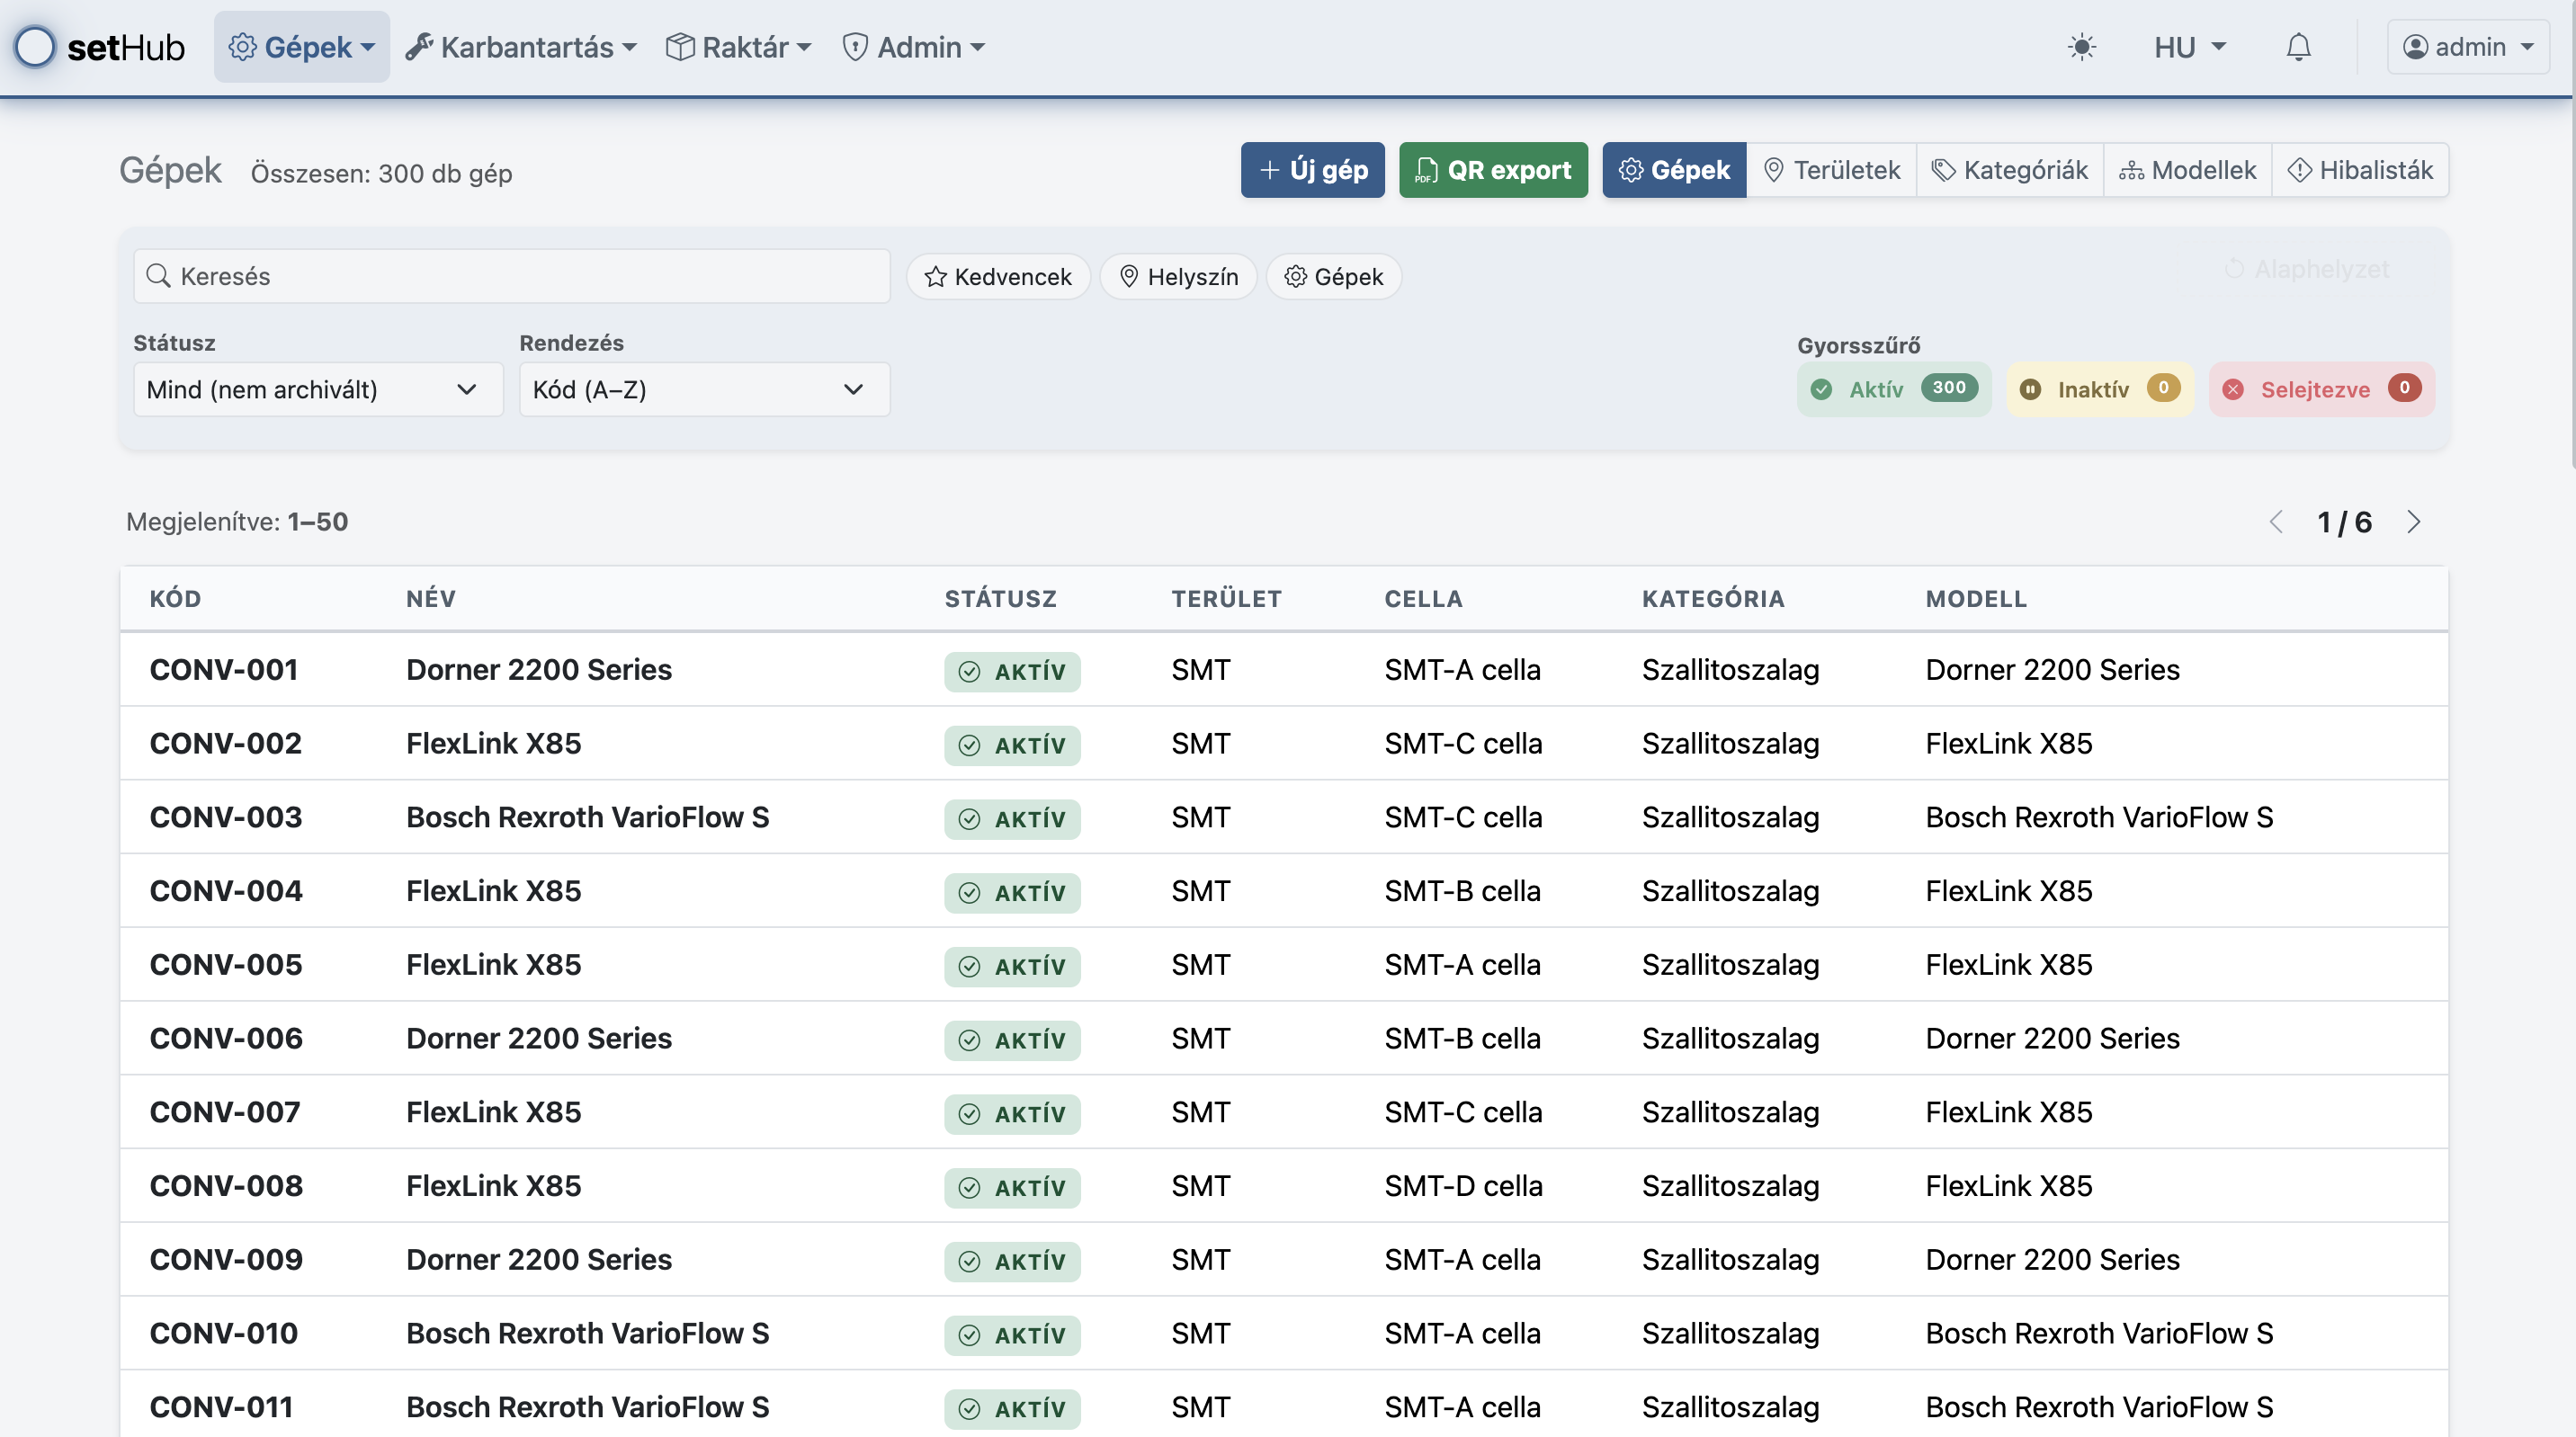2576x1437 pixels.
Task: Open the Rendezés sort dropdown
Action: pyautogui.click(x=703, y=390)
